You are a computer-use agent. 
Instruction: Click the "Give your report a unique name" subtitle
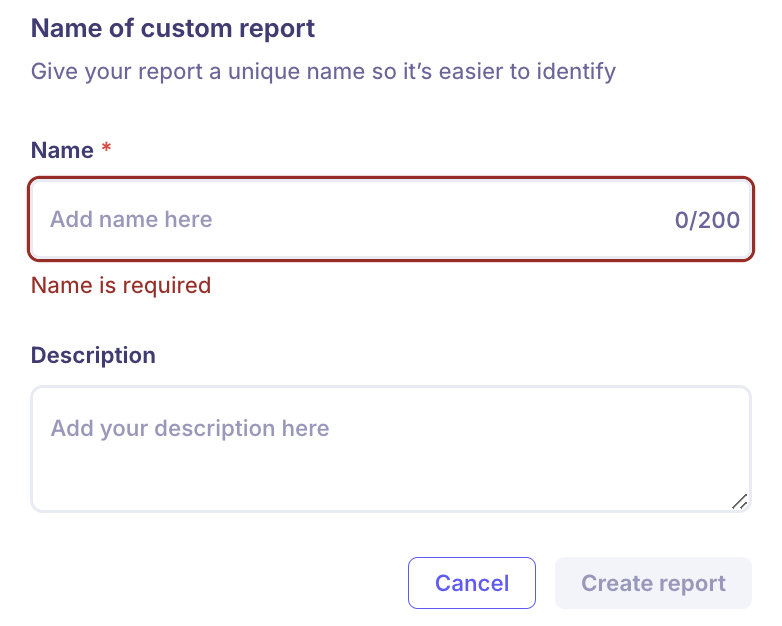click(x=323, y=72)
